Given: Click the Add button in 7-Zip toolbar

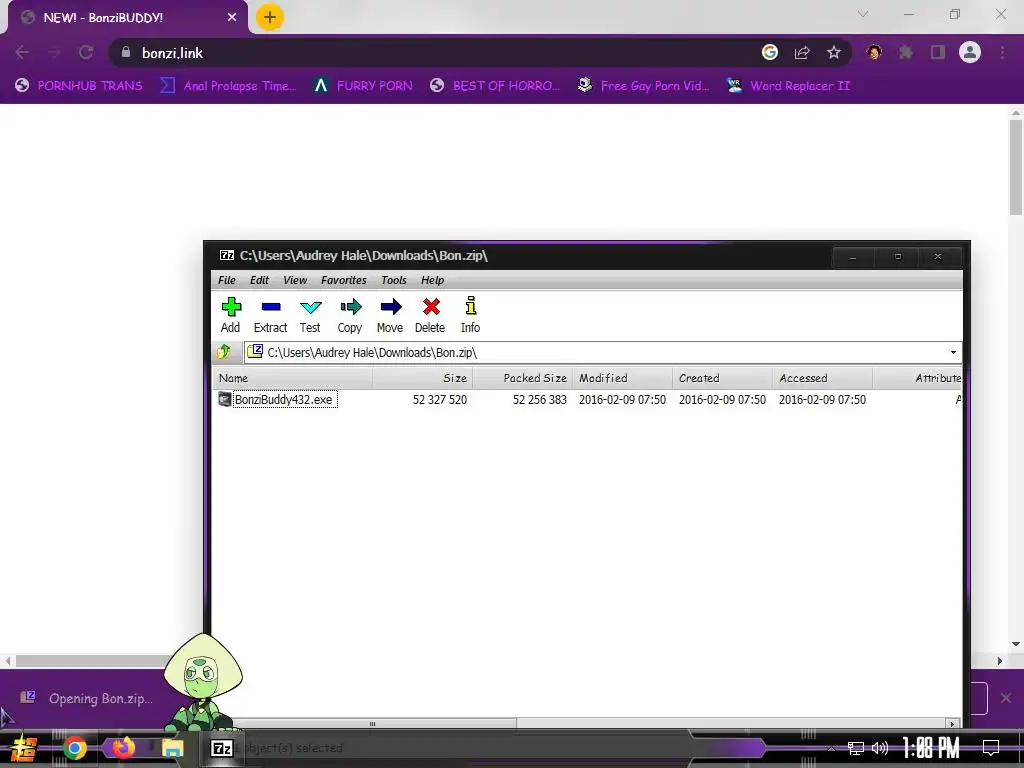Looking at the screenshot, I should 231,315.
